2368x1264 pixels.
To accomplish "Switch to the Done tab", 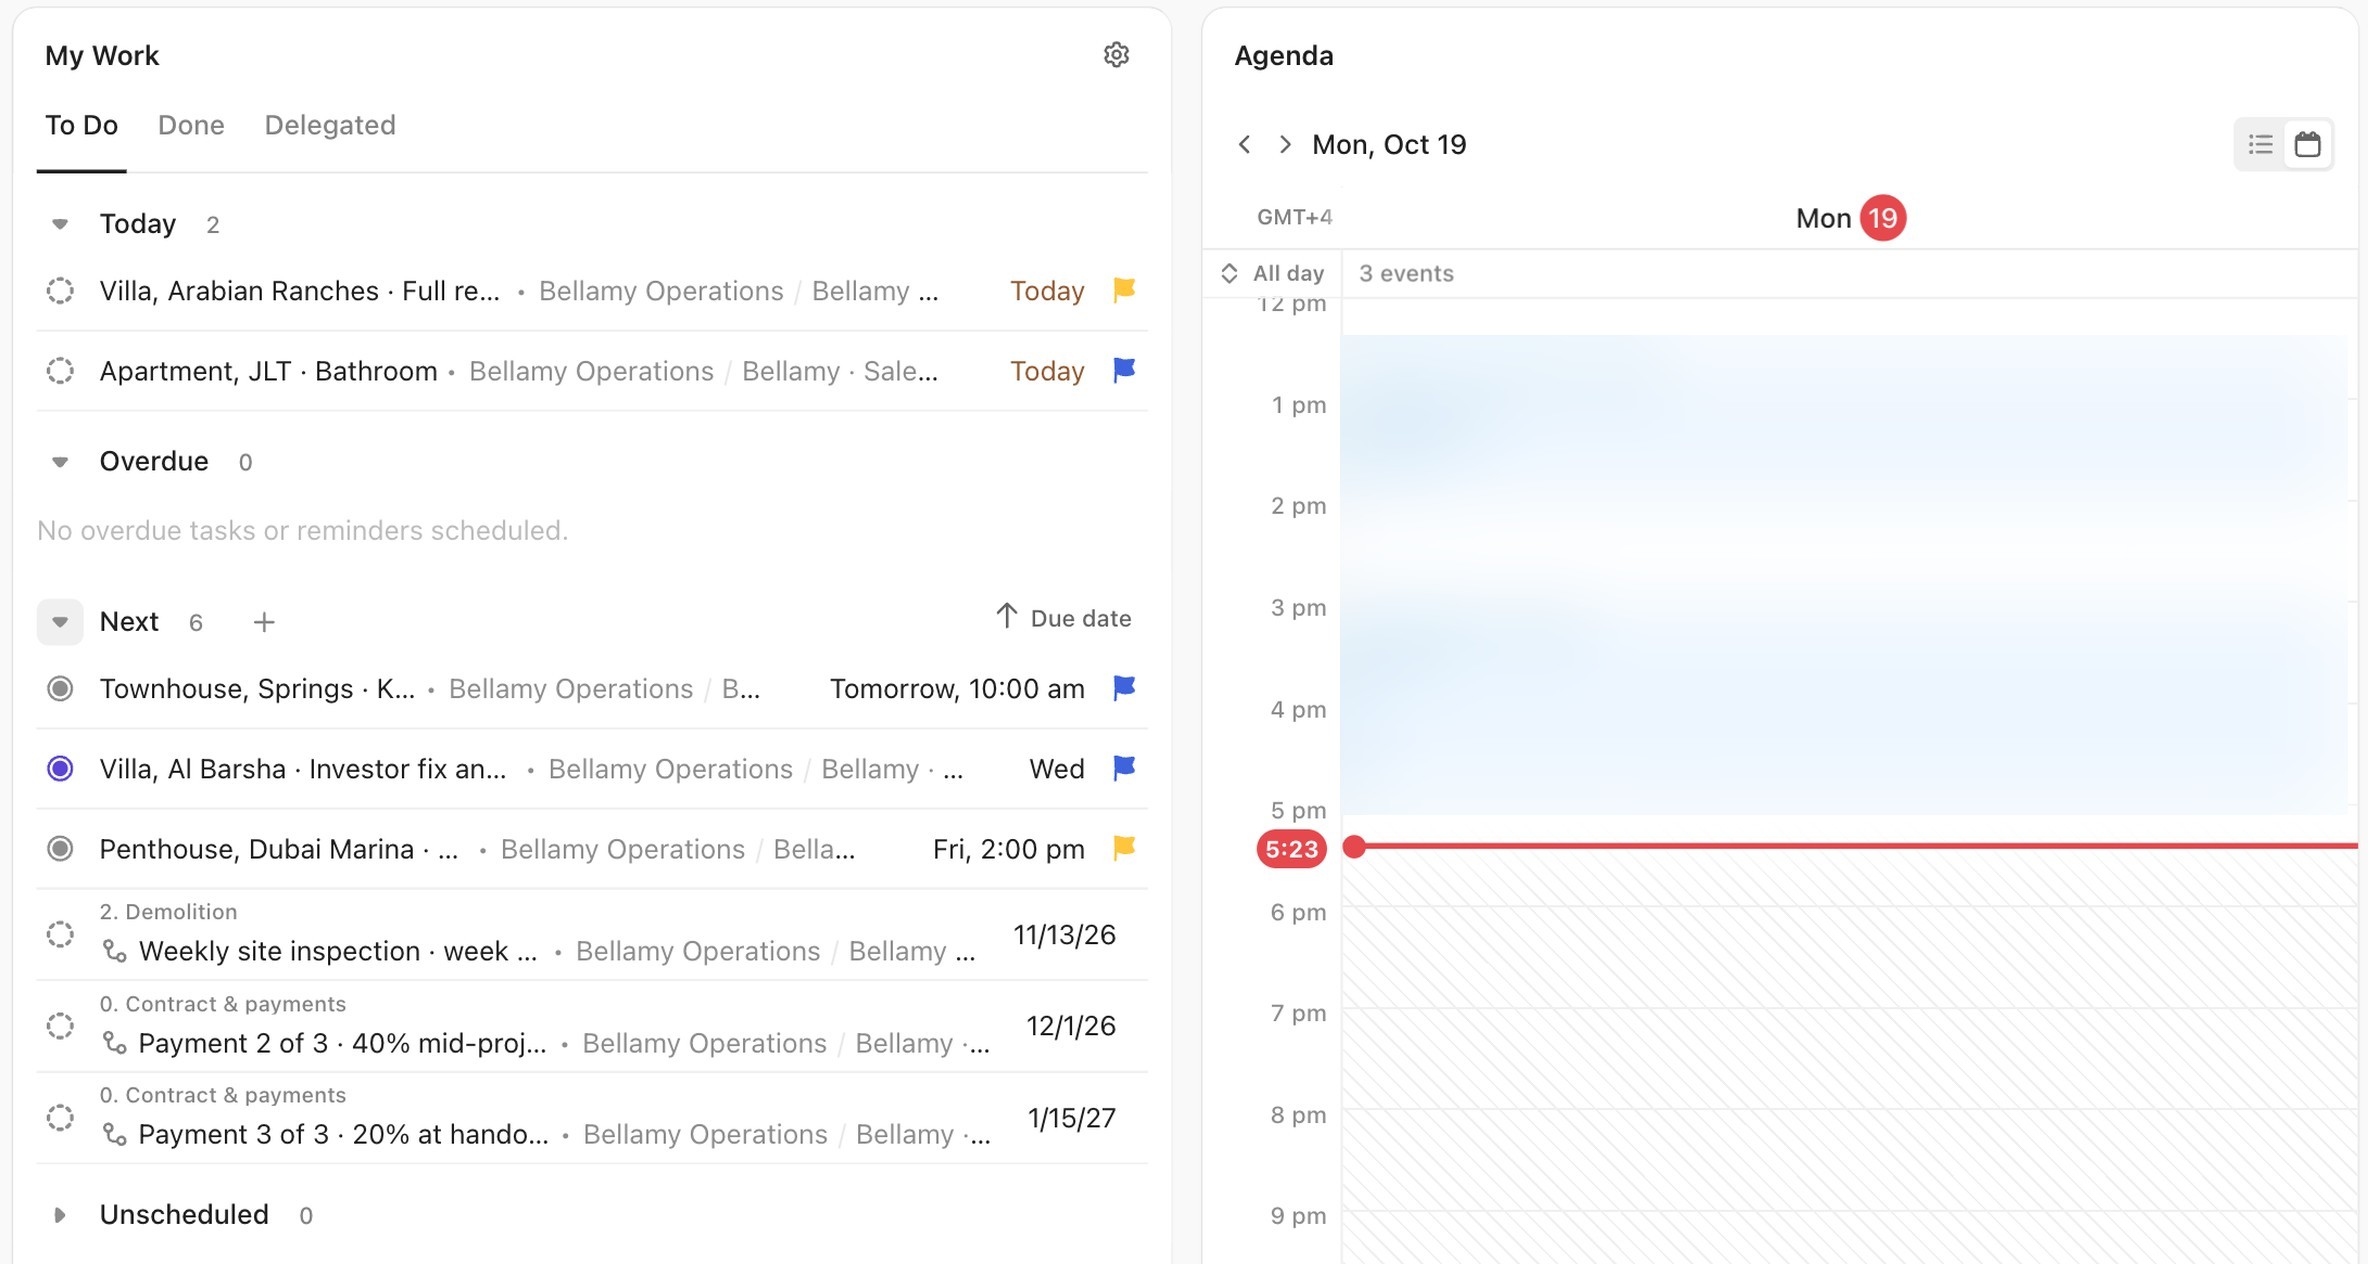I will pos(191,125).
